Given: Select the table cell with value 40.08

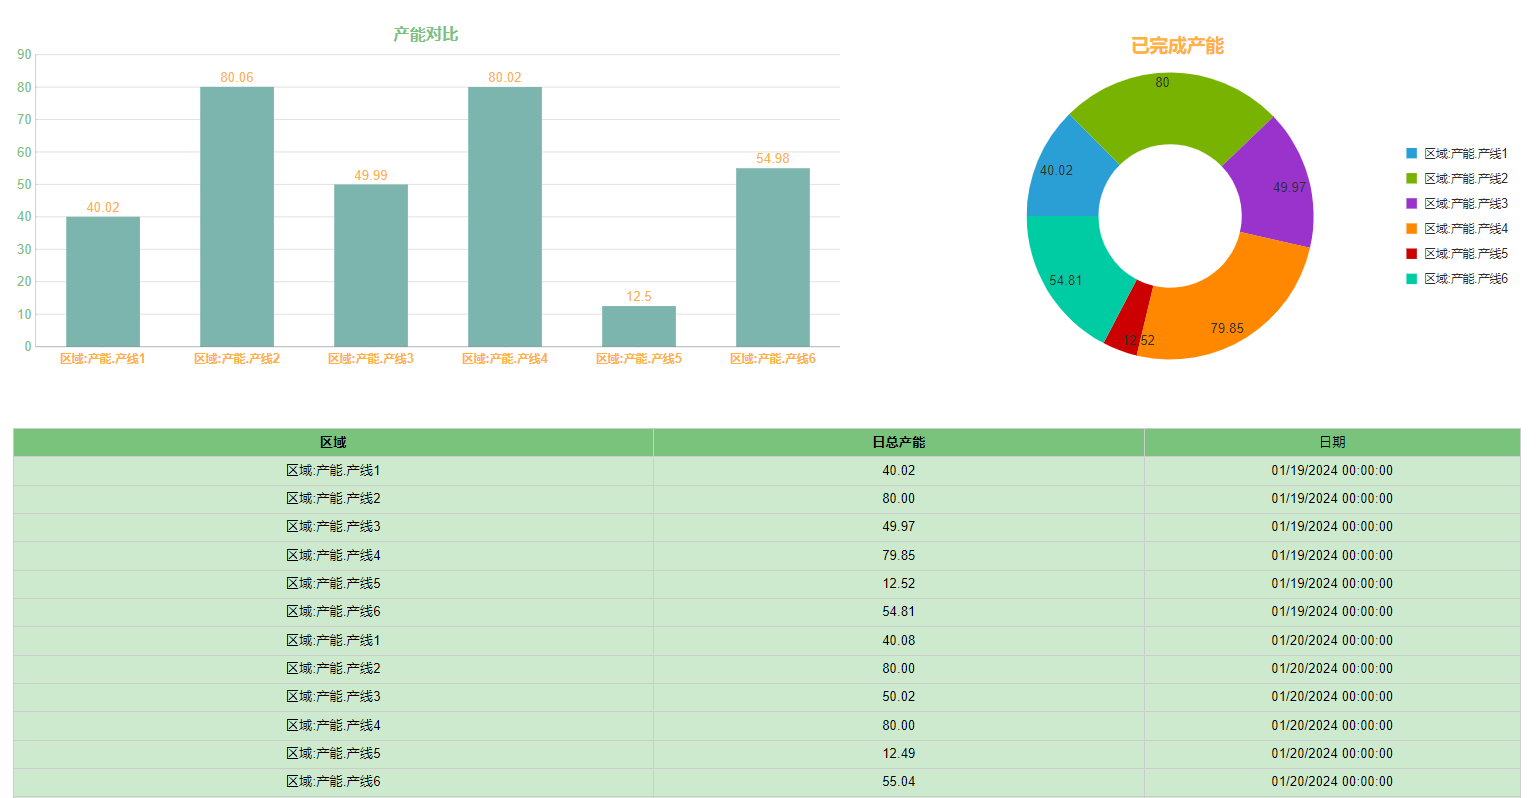Looking at the screenshot, I should (898, 640).
